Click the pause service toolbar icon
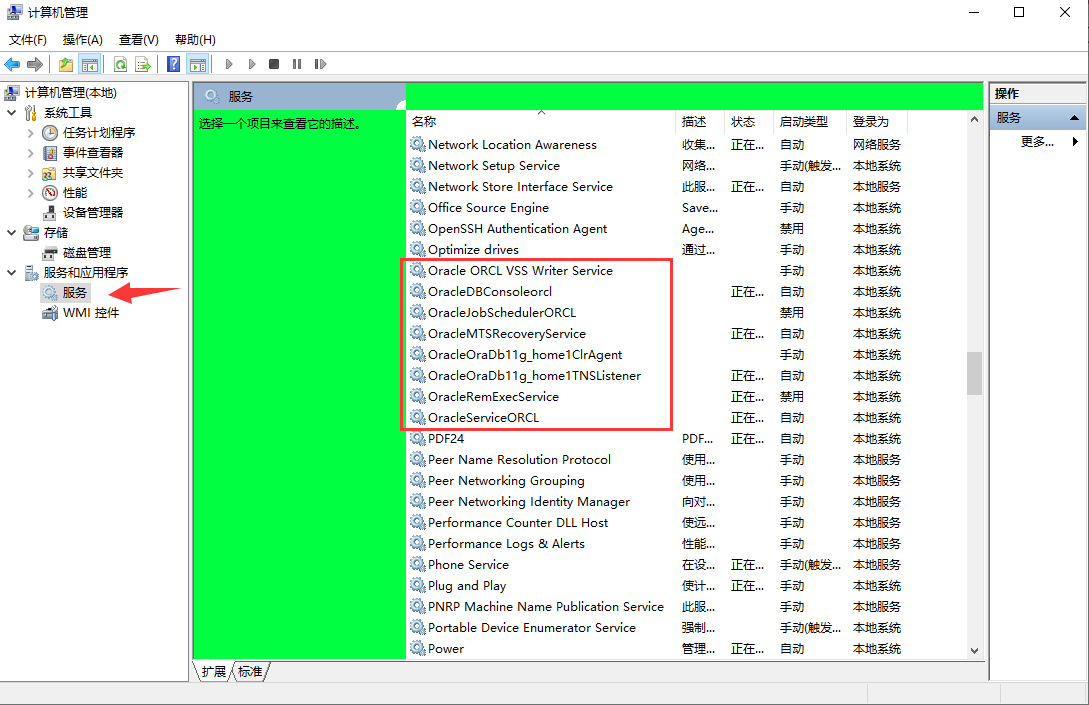Viewport: 1089px width, 705px height. pyautogui.click(x=297, y=64)
